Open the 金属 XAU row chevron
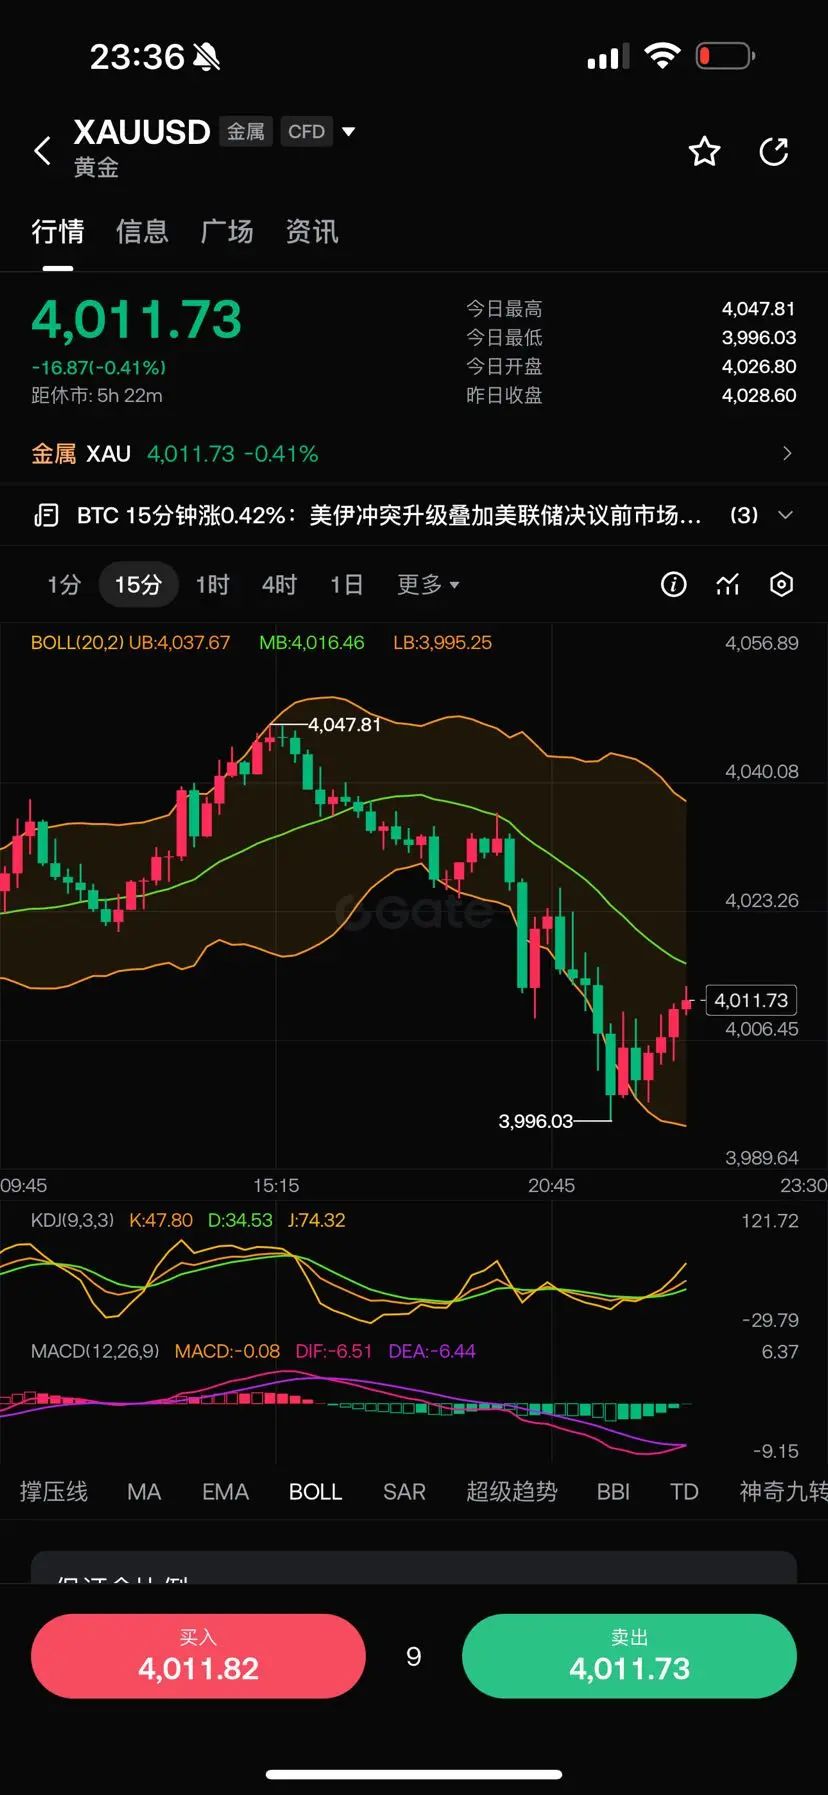Viewport: 828px width, 1795px height. click(787, 454)
